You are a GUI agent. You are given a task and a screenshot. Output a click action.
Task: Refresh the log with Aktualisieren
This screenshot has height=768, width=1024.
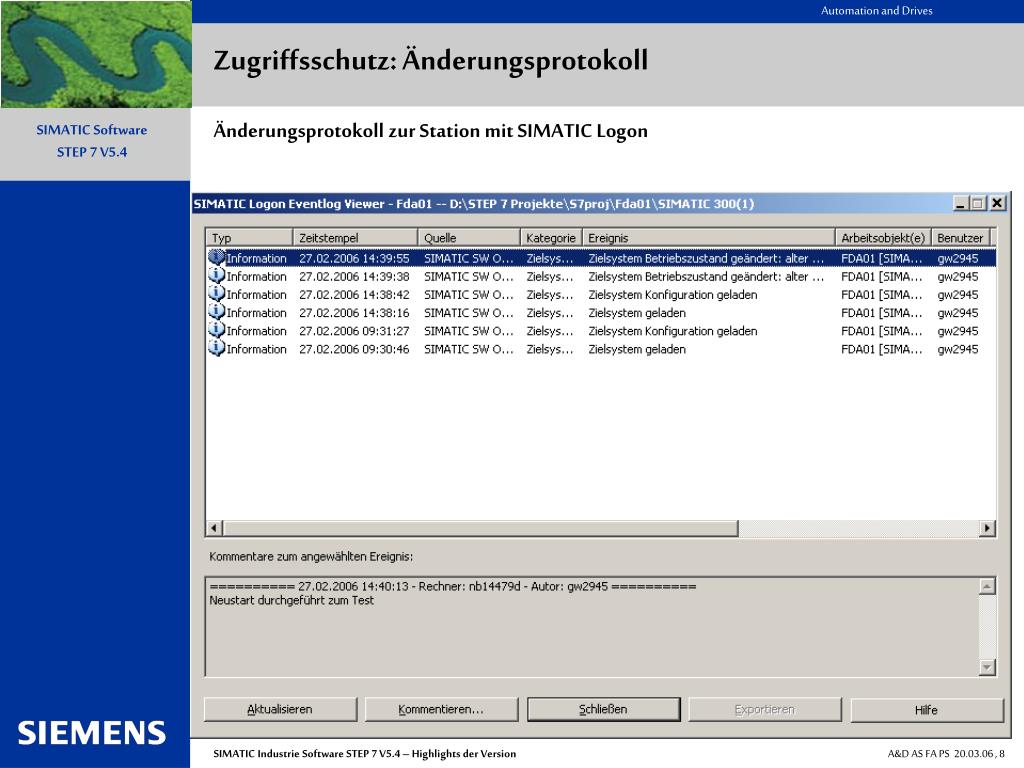pos(280,709)
